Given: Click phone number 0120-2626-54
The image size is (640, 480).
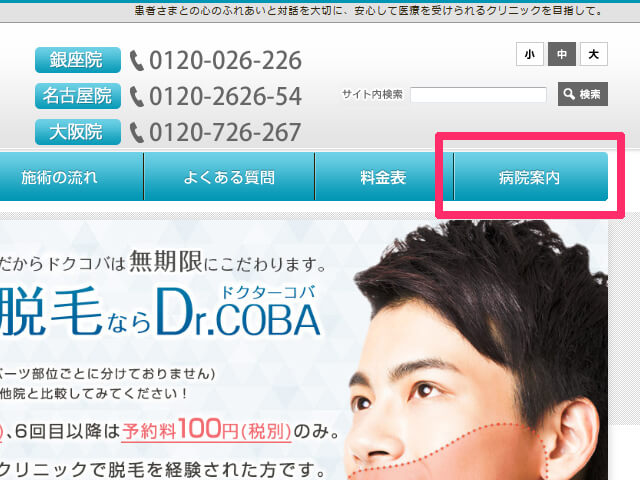Looking at the screenshot, I should pyautogui.click(x=225, y=96).
